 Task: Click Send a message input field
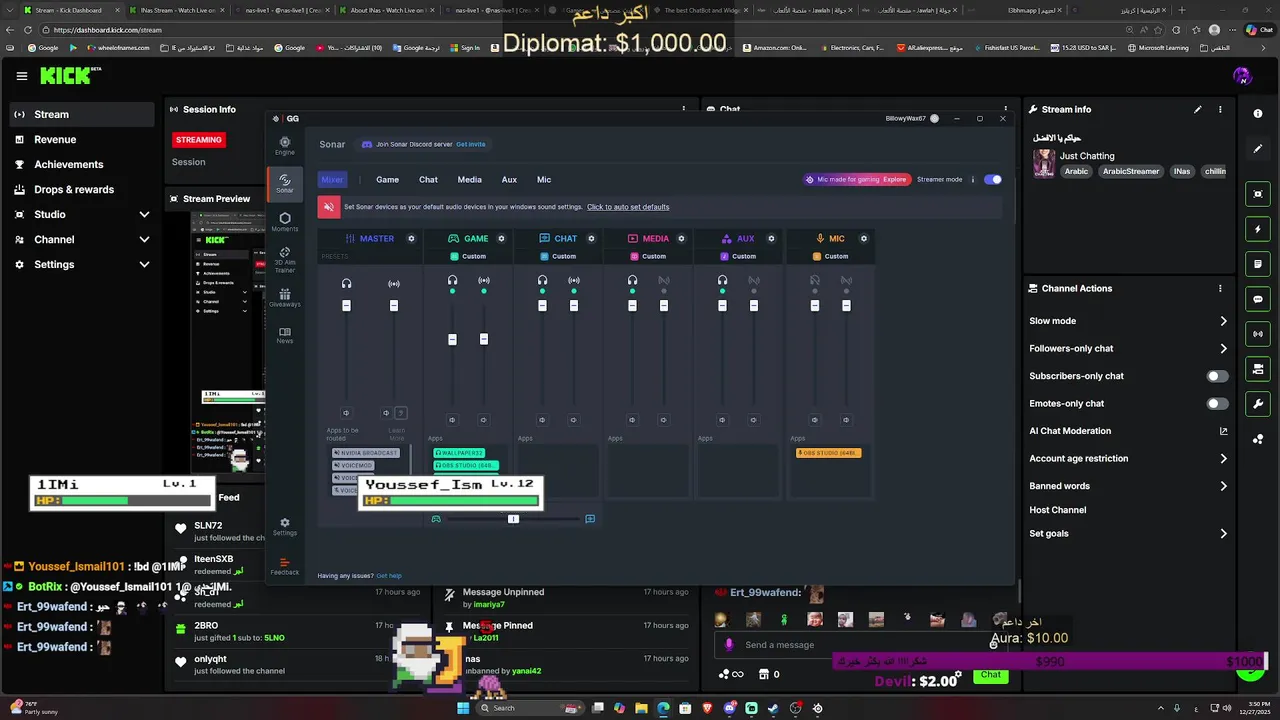(860, 645)
